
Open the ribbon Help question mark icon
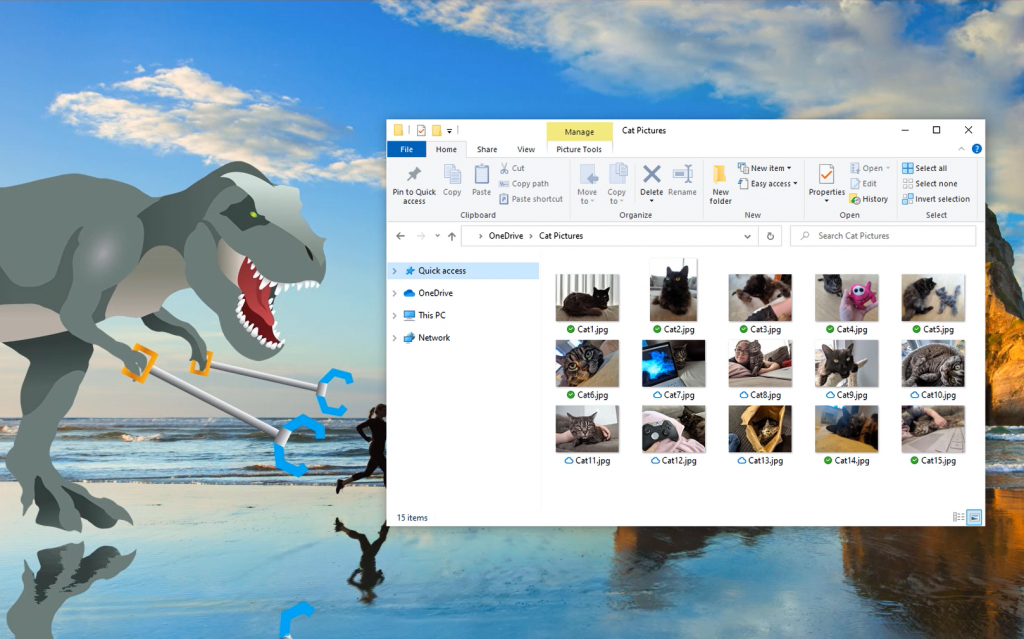point(976,149)
